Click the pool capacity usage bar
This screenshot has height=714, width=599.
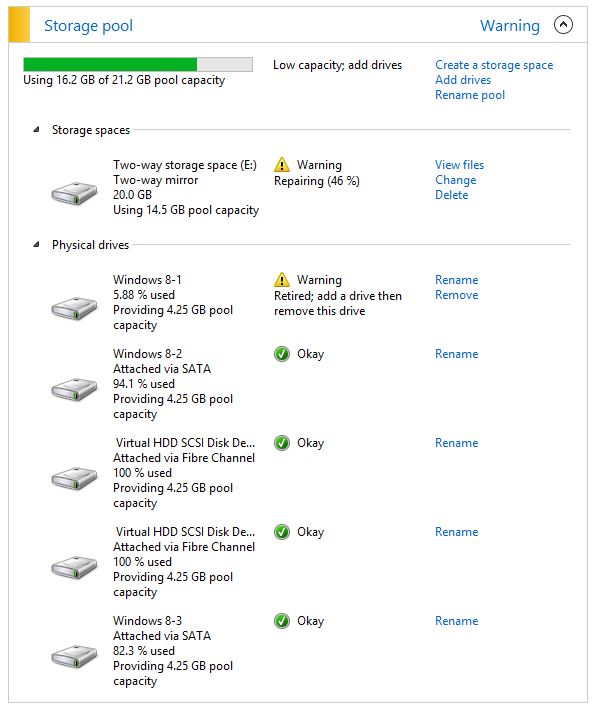tap(138, 64)
